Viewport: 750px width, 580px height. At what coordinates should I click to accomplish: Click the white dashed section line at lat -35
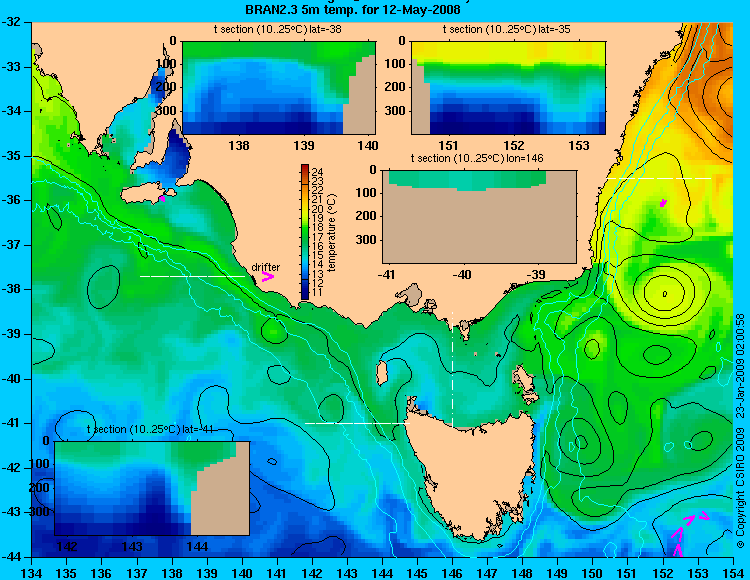point(659,178)
